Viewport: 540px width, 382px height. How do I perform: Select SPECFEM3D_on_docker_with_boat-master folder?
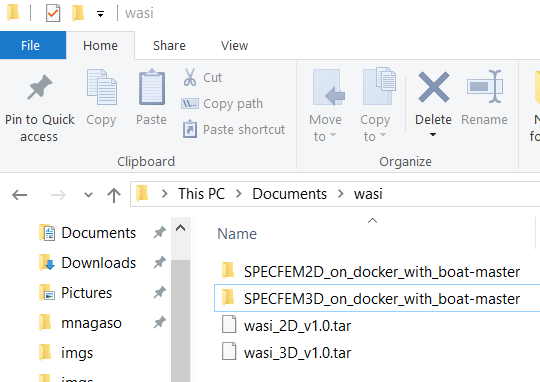tap(377, 298)
